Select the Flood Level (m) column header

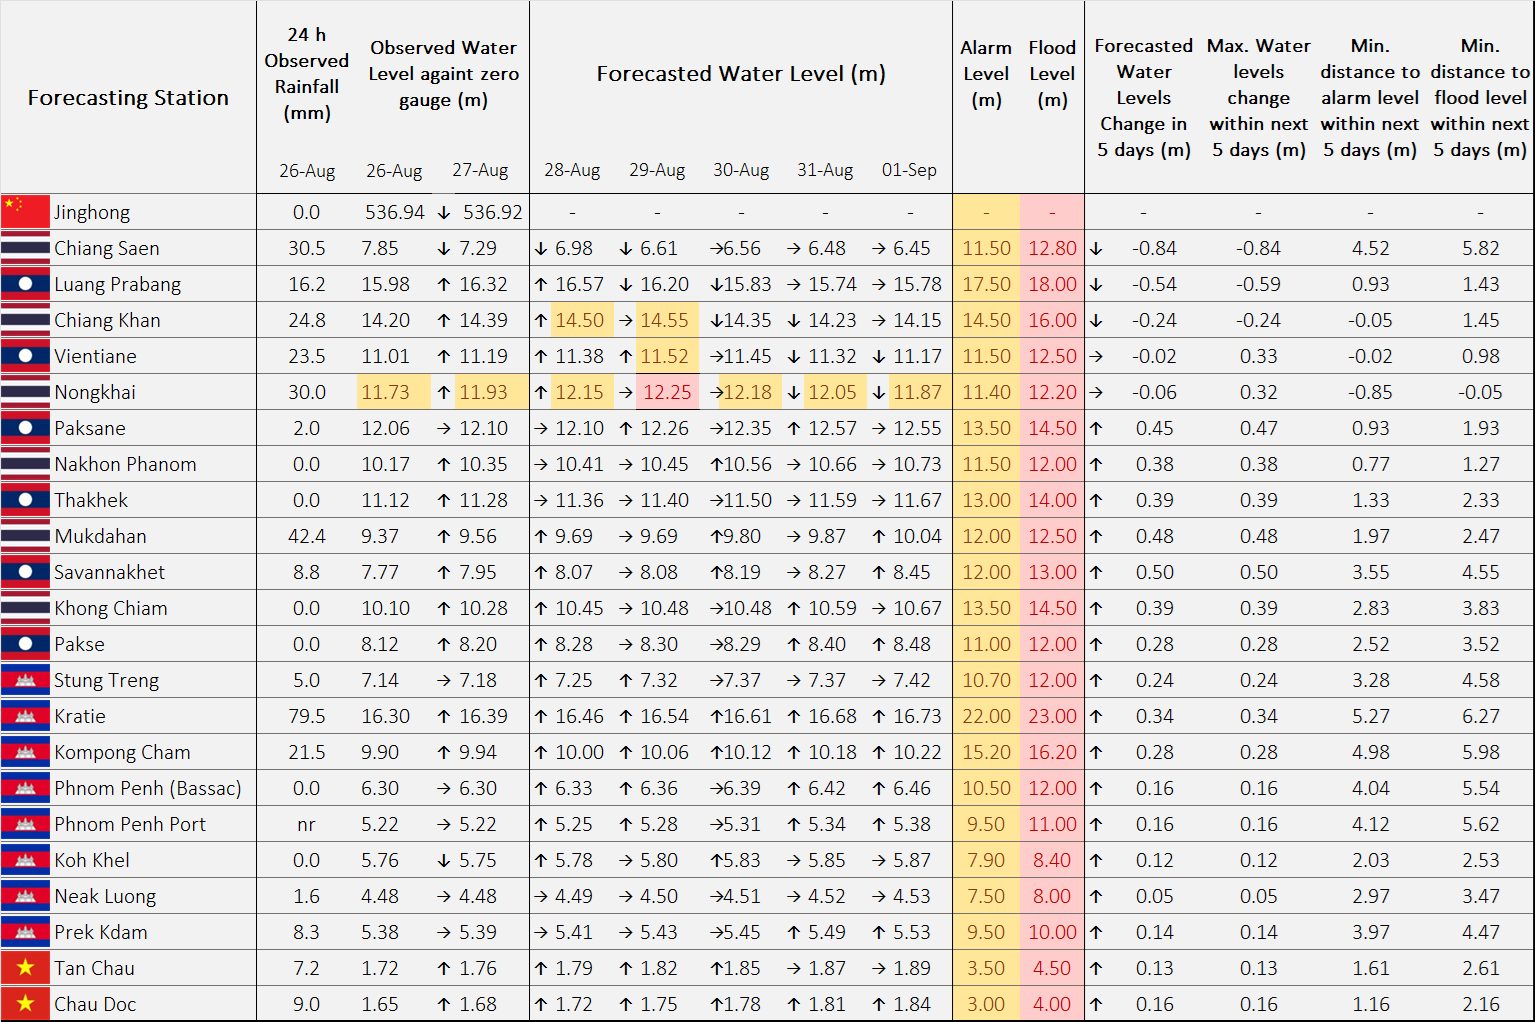[x=1052, y=74]
